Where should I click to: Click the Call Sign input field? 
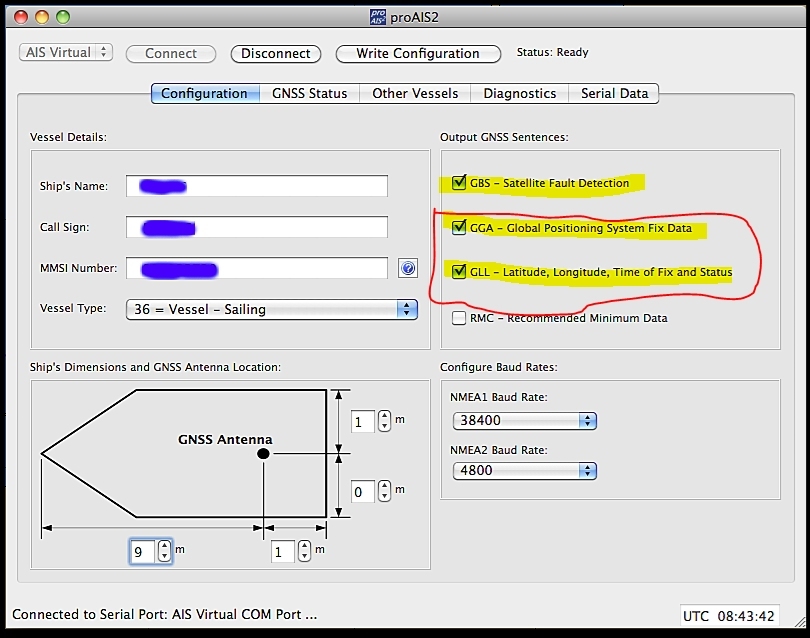257,227
